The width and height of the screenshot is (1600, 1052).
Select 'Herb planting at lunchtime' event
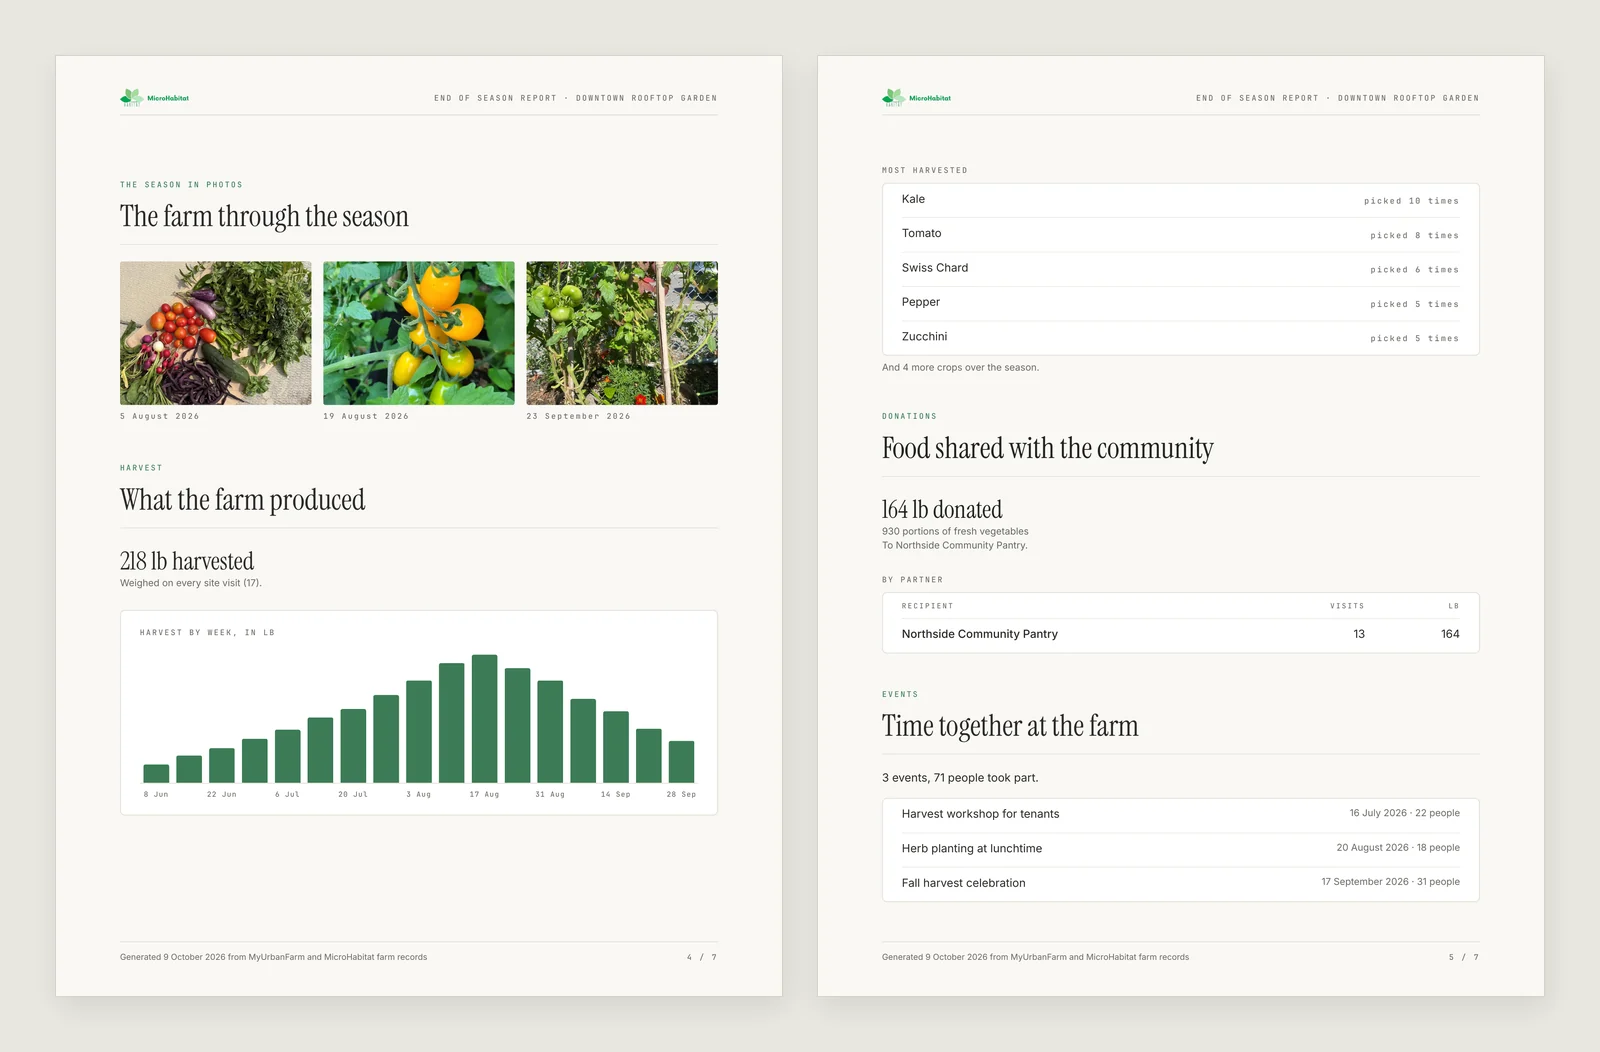[1180, 848]
